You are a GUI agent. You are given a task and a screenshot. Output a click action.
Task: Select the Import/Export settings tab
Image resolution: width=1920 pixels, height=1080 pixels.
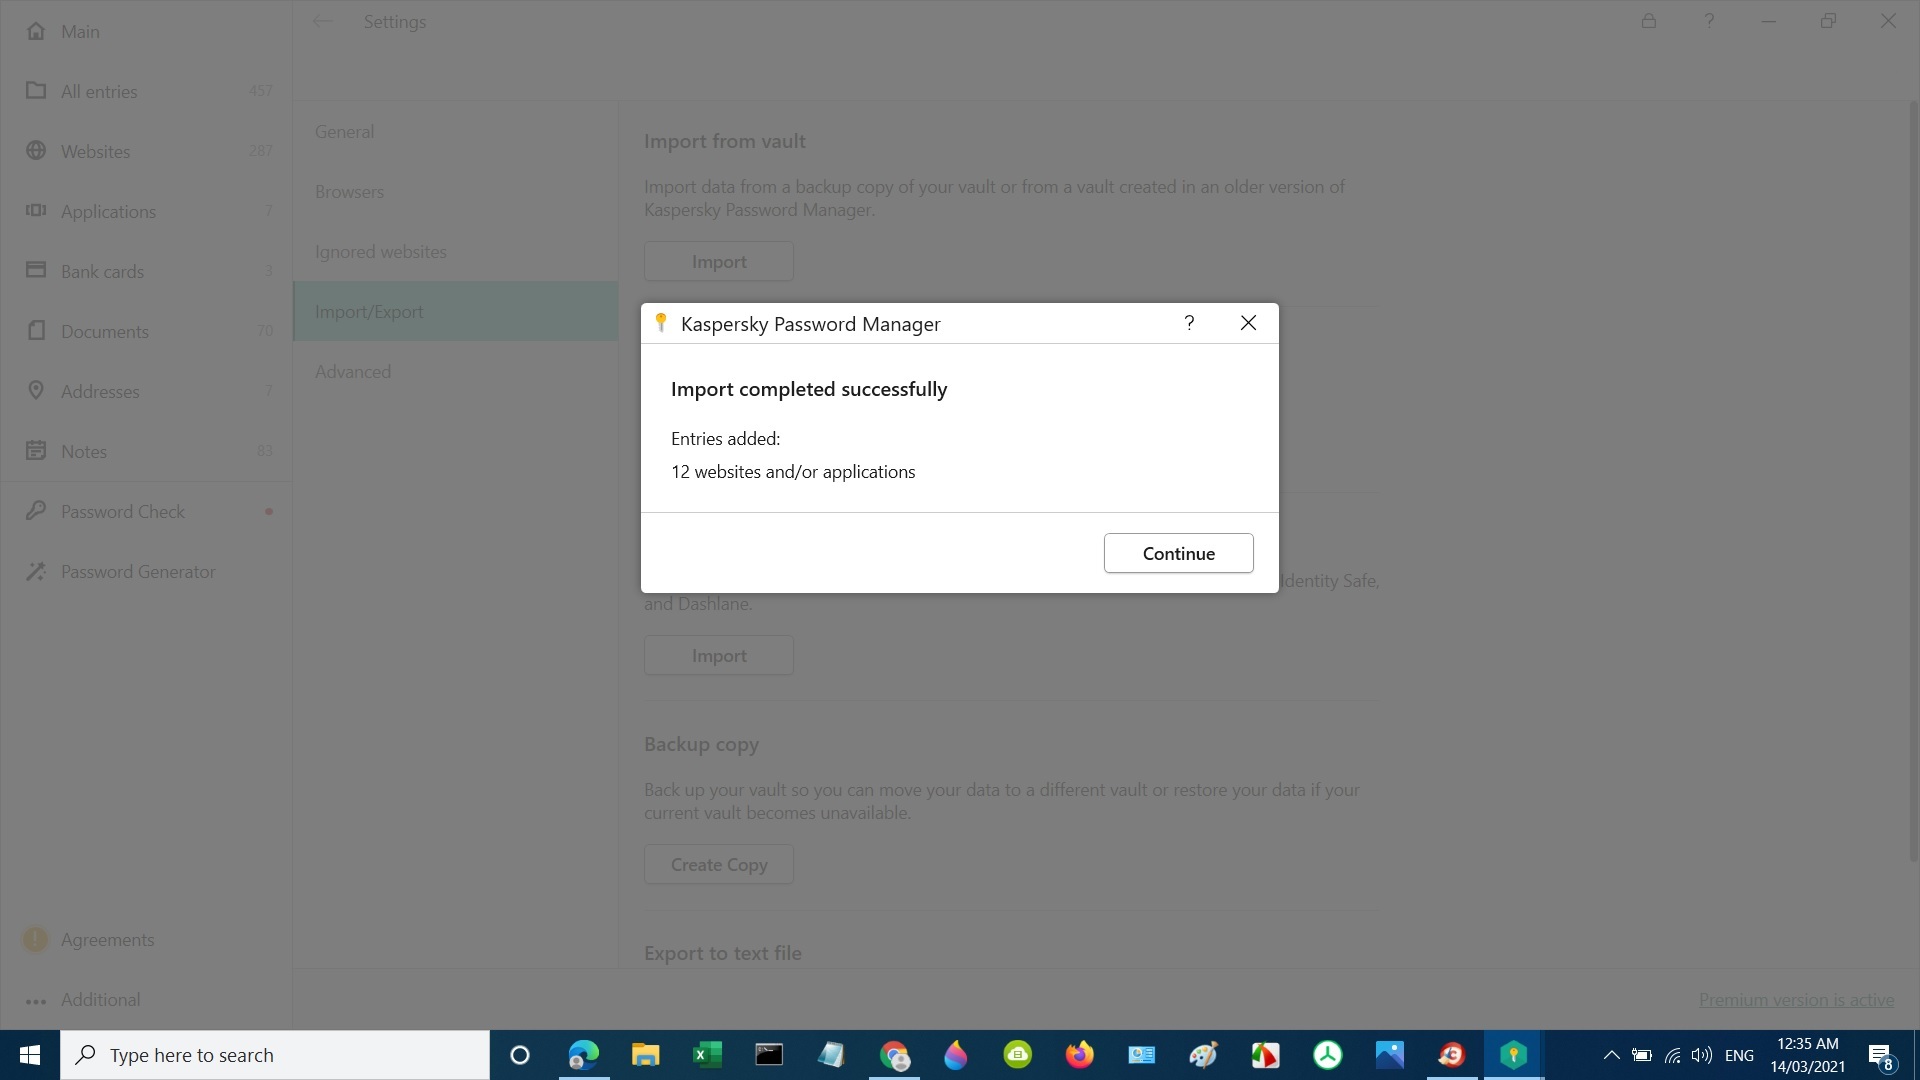[x=455, y=311]
